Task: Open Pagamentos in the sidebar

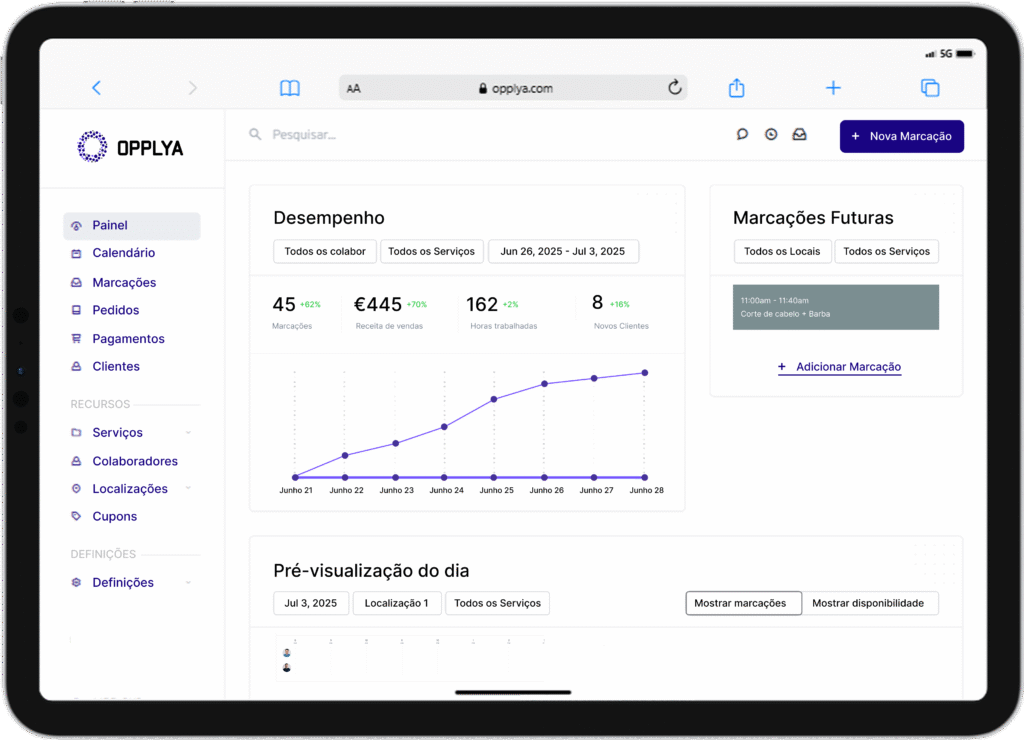Action: coord(128,339)
